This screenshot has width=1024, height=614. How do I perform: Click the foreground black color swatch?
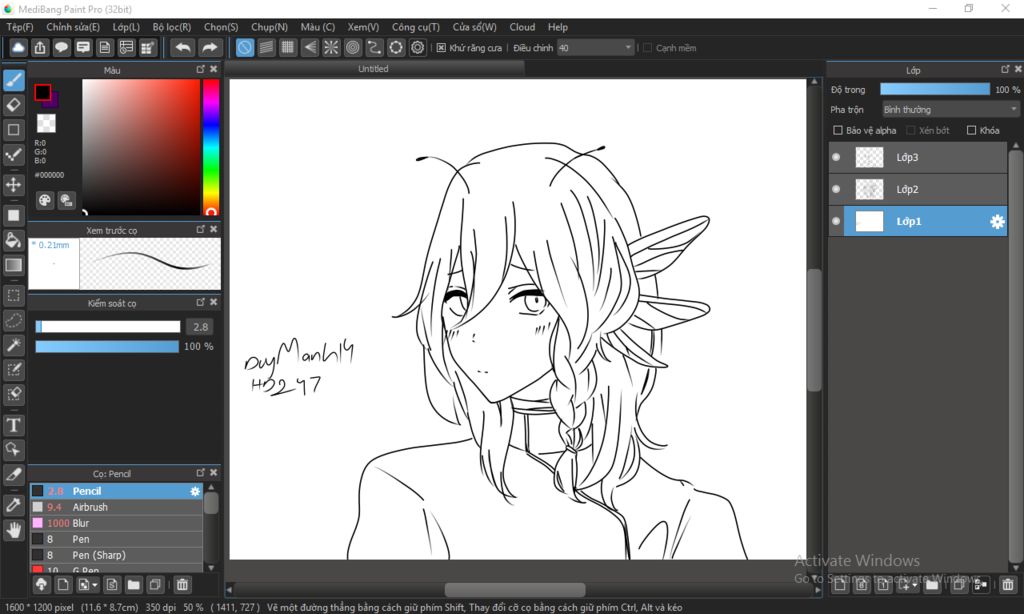point(42,93)
